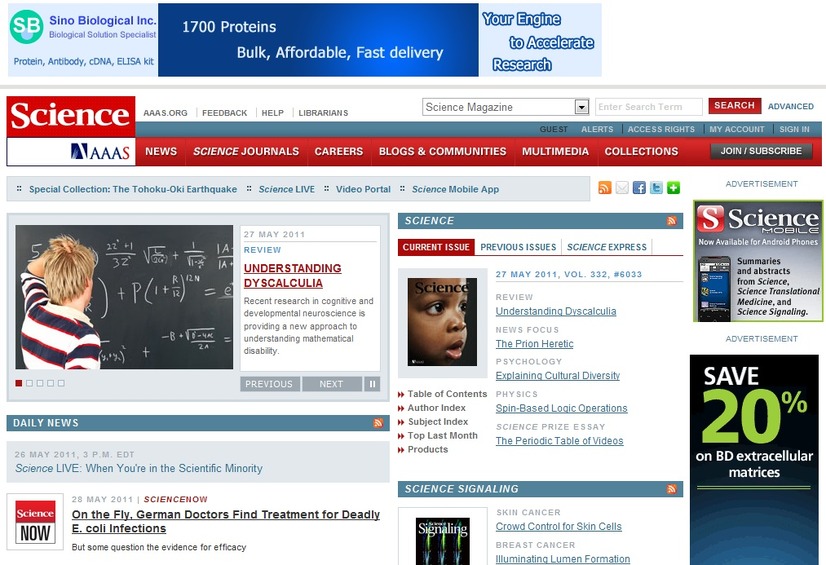Select second slideshow indicator dot
The image size is (826, 565).
click(x=30, y=383)
